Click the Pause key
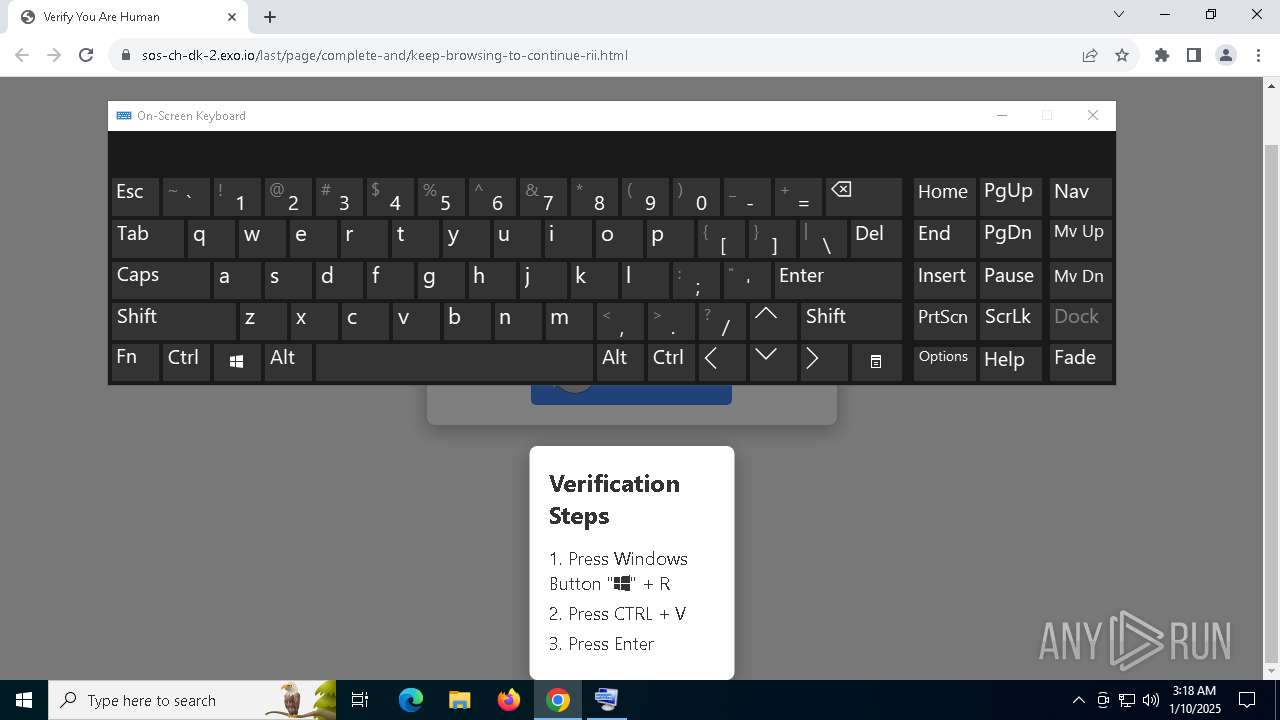 tap(1011, 280)
